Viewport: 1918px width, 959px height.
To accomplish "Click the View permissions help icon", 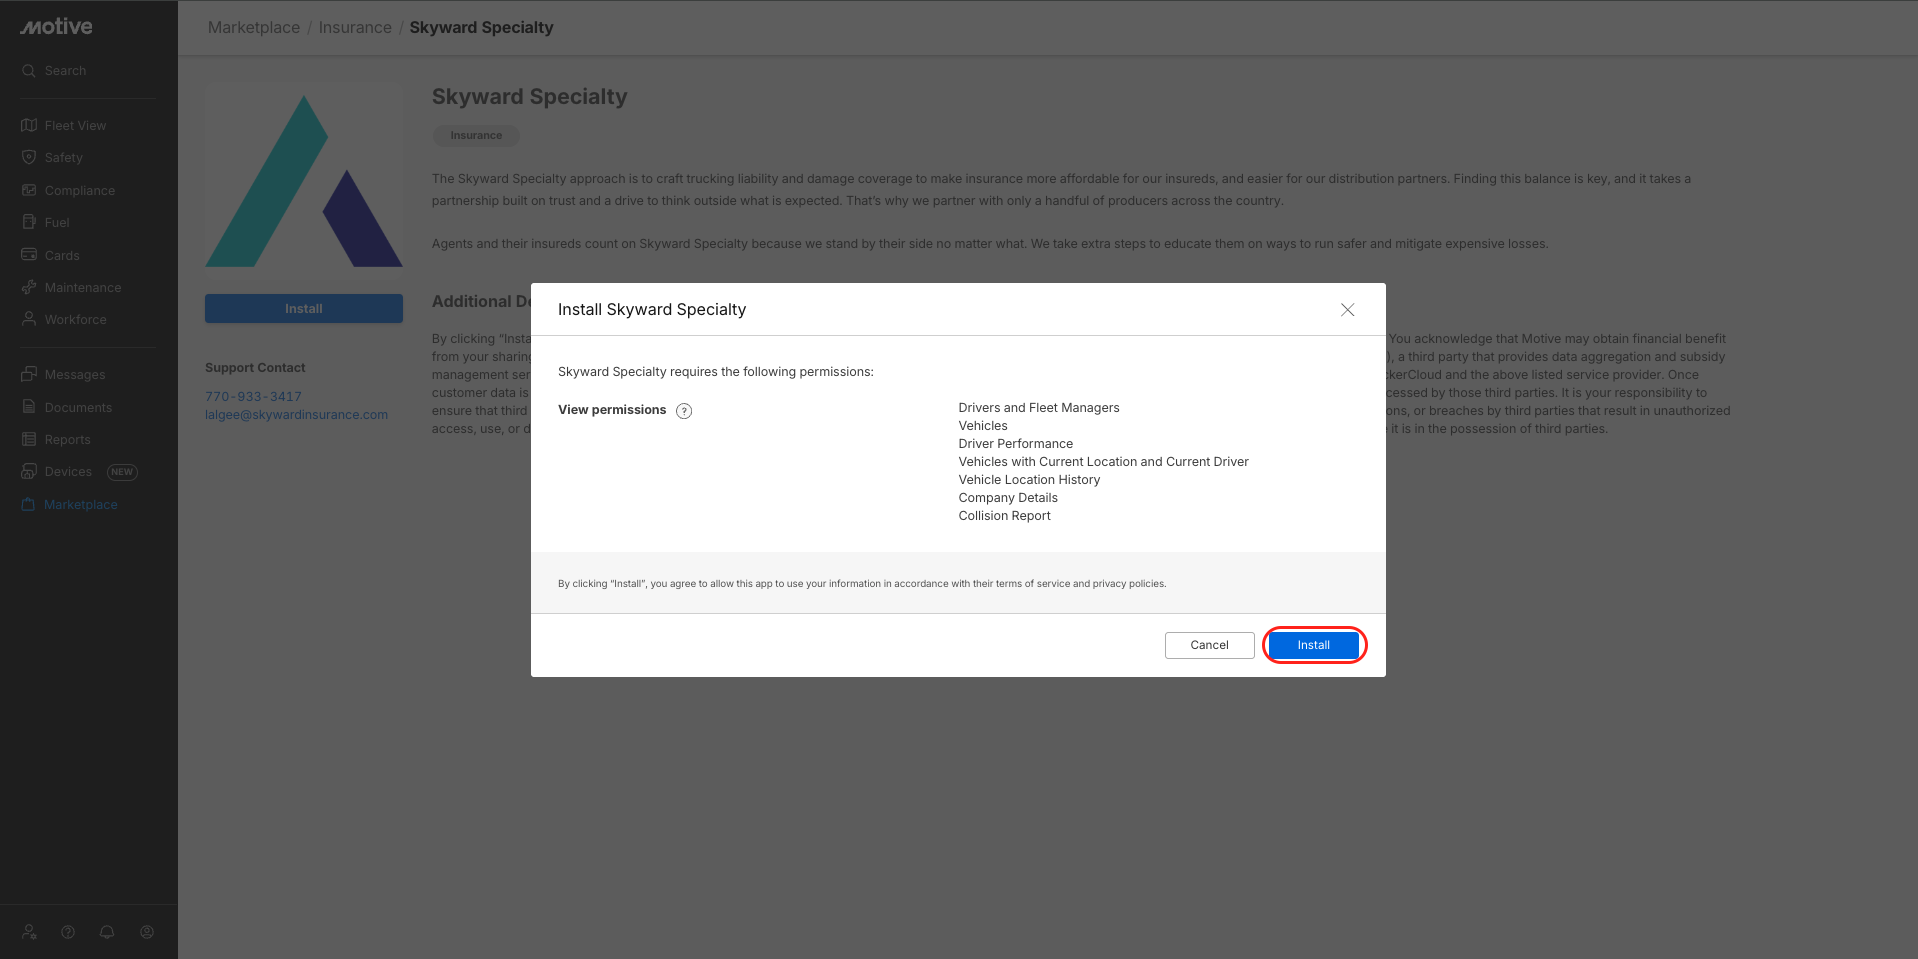I will pos(684,411).
